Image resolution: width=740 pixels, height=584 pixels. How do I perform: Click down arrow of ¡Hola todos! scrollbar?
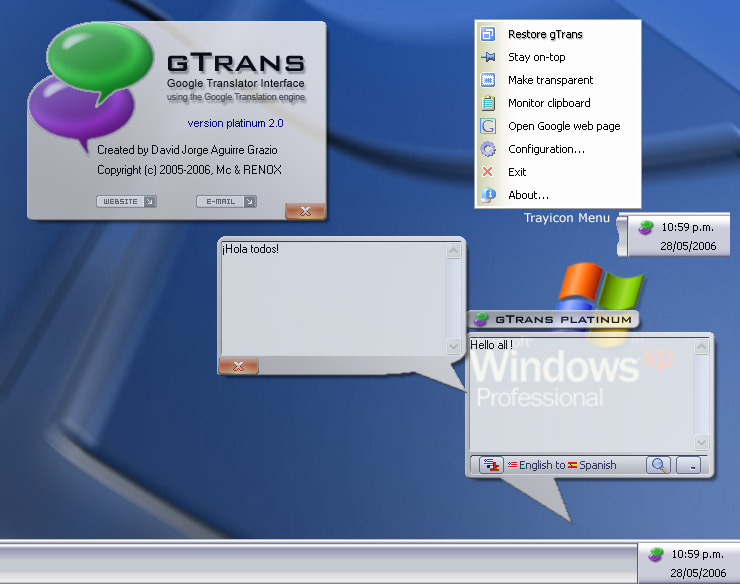click(454, 347)
